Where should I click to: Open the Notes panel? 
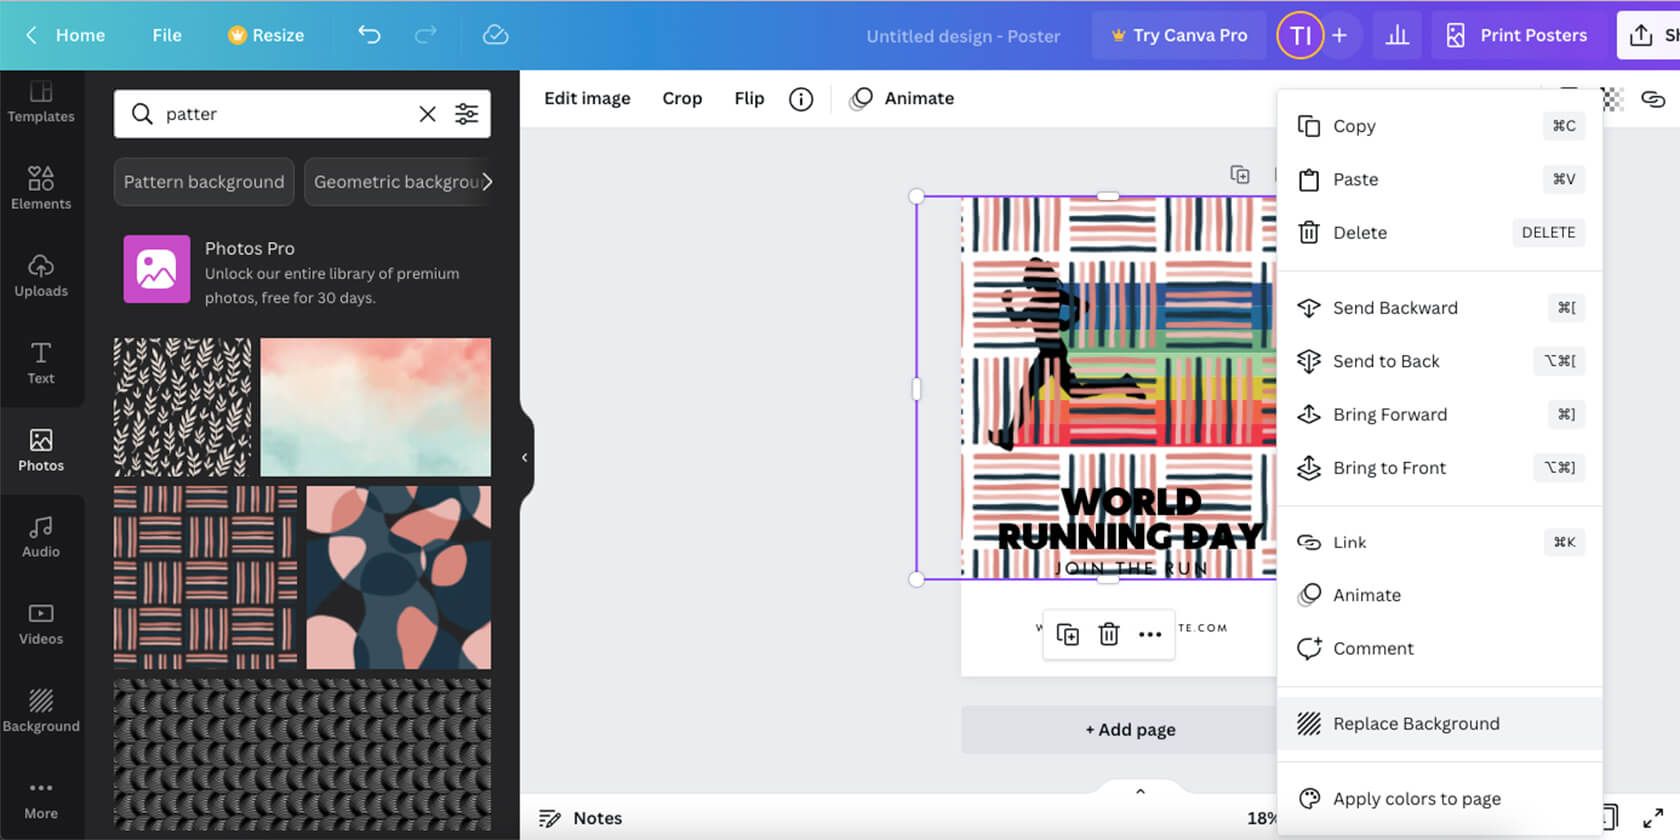click(580, 818)
